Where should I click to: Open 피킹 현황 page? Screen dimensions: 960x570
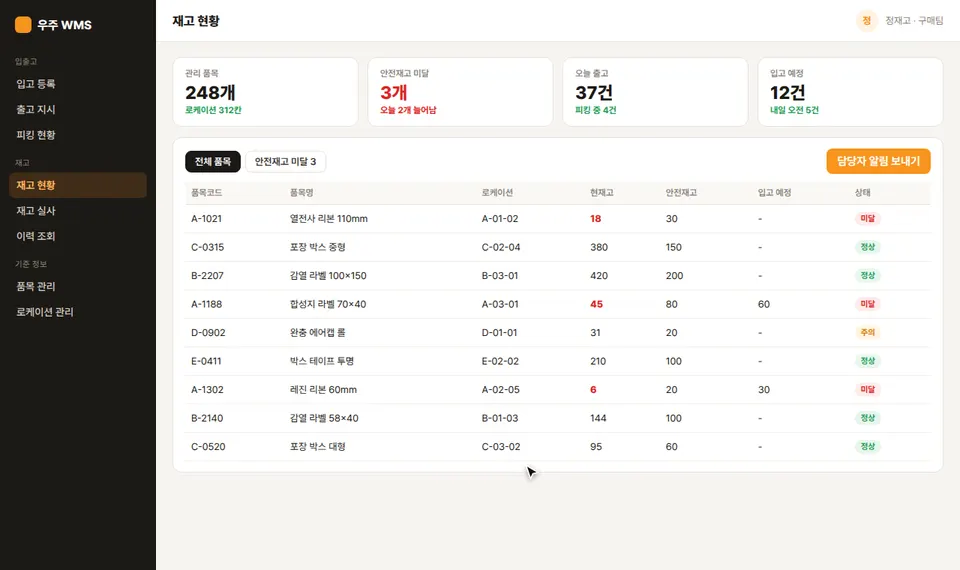78,135
